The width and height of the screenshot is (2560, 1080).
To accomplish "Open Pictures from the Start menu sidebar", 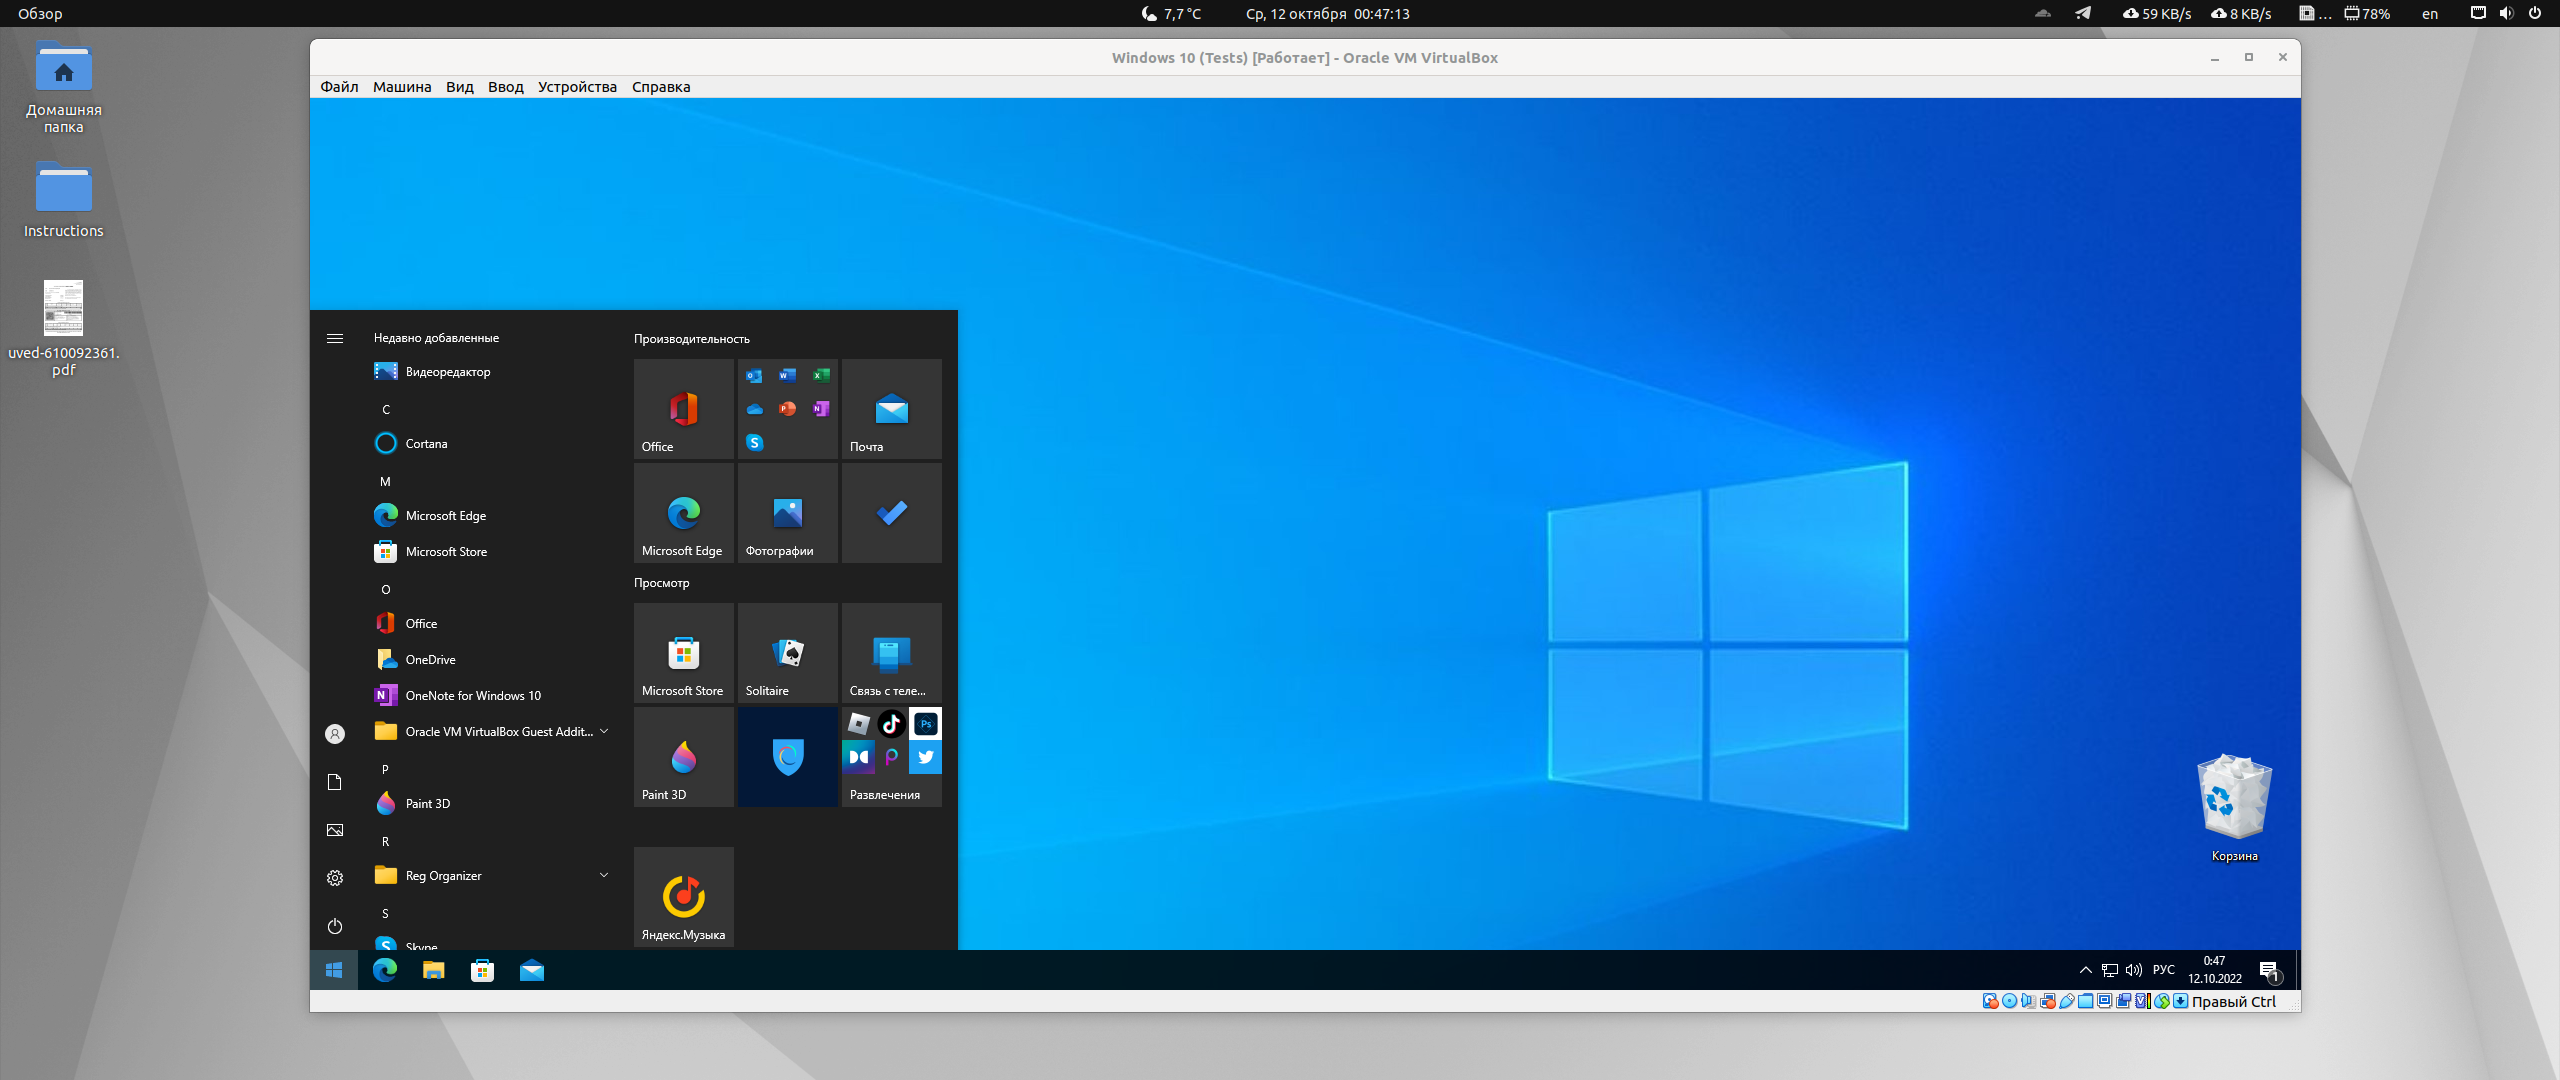I will pyautogui.click(x=335, y=830).
